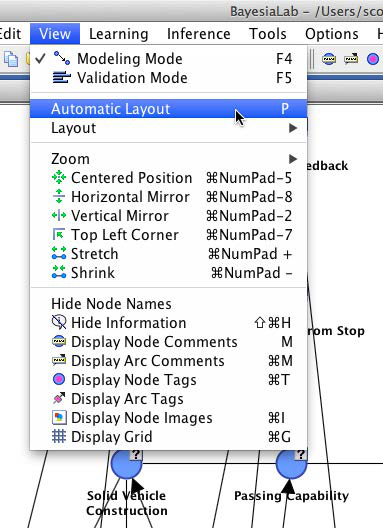This screenshot has height=528, width=383.
Task: Click the Display Arc Tags icon
Action: pos(59,399)
